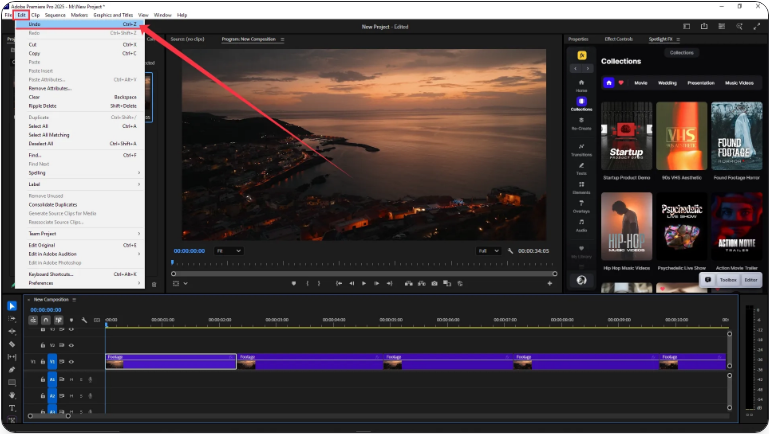The width and height of the screenshot is (769, 434).
Task: Select the Music Videos collection filter
Action: pyautogui.click(x=740, y=83)
